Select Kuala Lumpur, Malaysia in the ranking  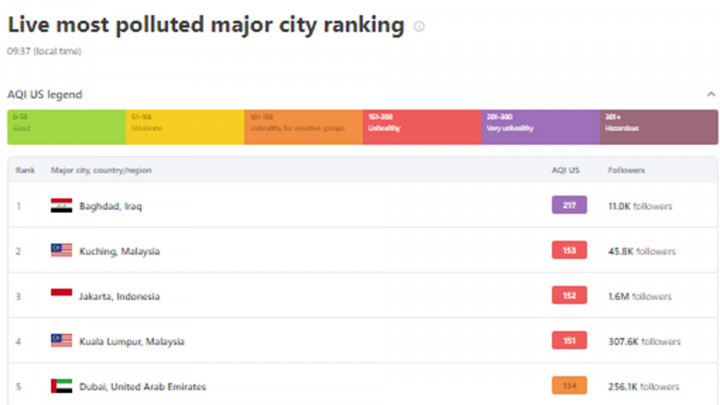point(131,341)
